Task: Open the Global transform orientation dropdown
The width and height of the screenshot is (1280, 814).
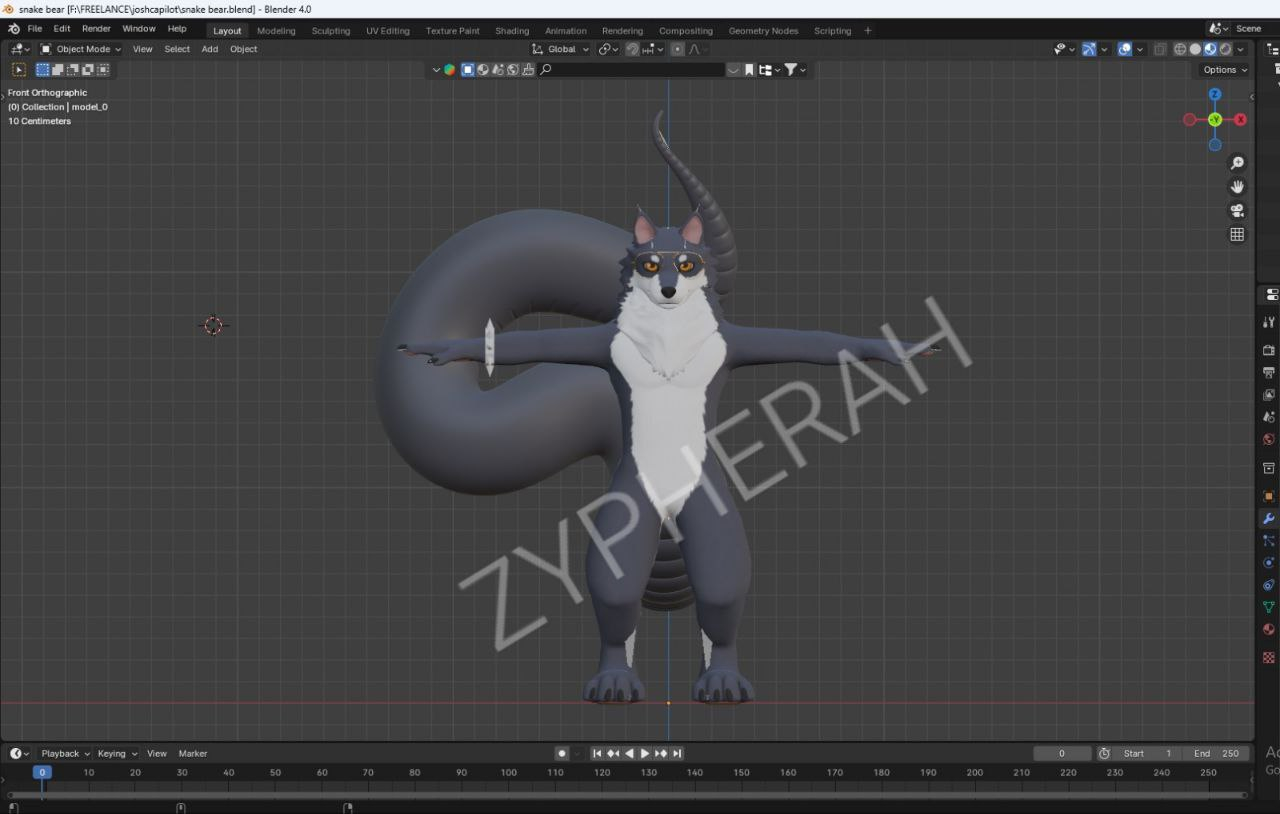Action: click(561, 49)
